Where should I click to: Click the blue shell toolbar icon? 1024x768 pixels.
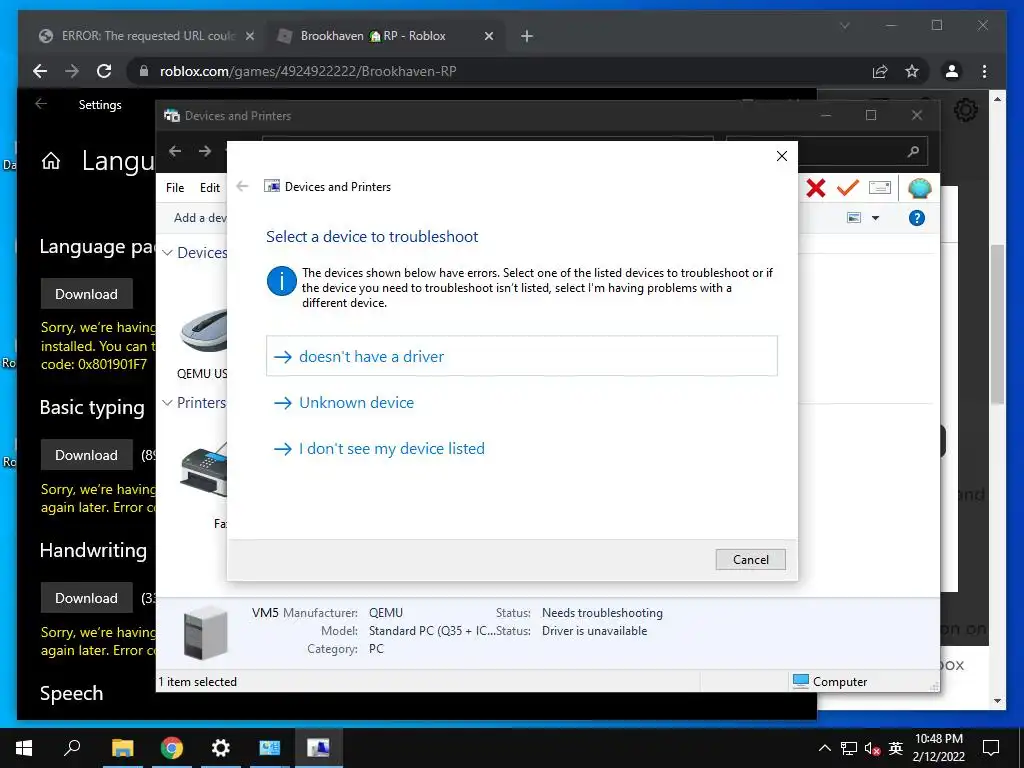point(920,188)
